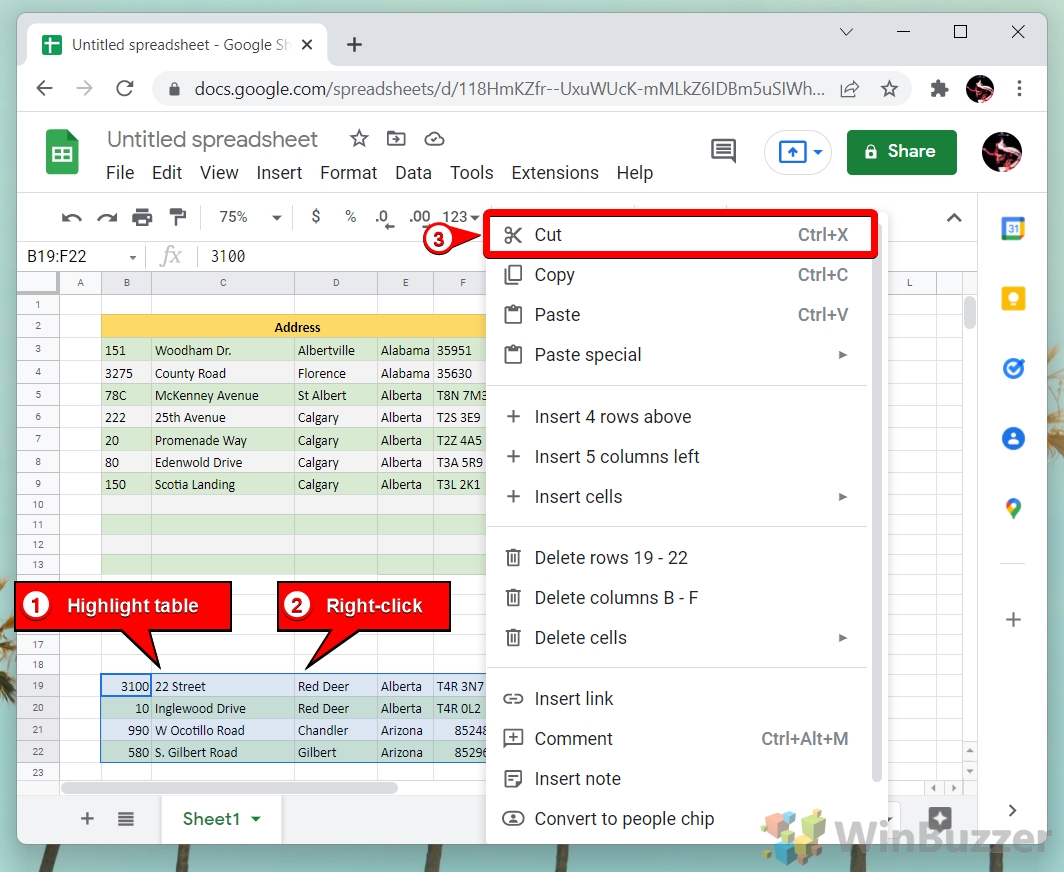Open comment history icon
1064x872 pixels.
click(x=723, y=151)
